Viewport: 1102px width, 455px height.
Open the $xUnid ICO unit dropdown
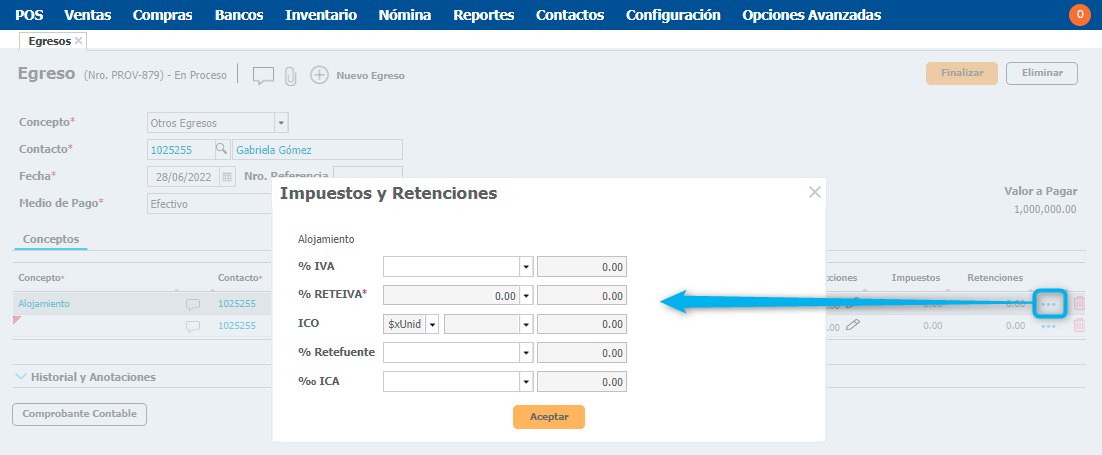point(432,325)
